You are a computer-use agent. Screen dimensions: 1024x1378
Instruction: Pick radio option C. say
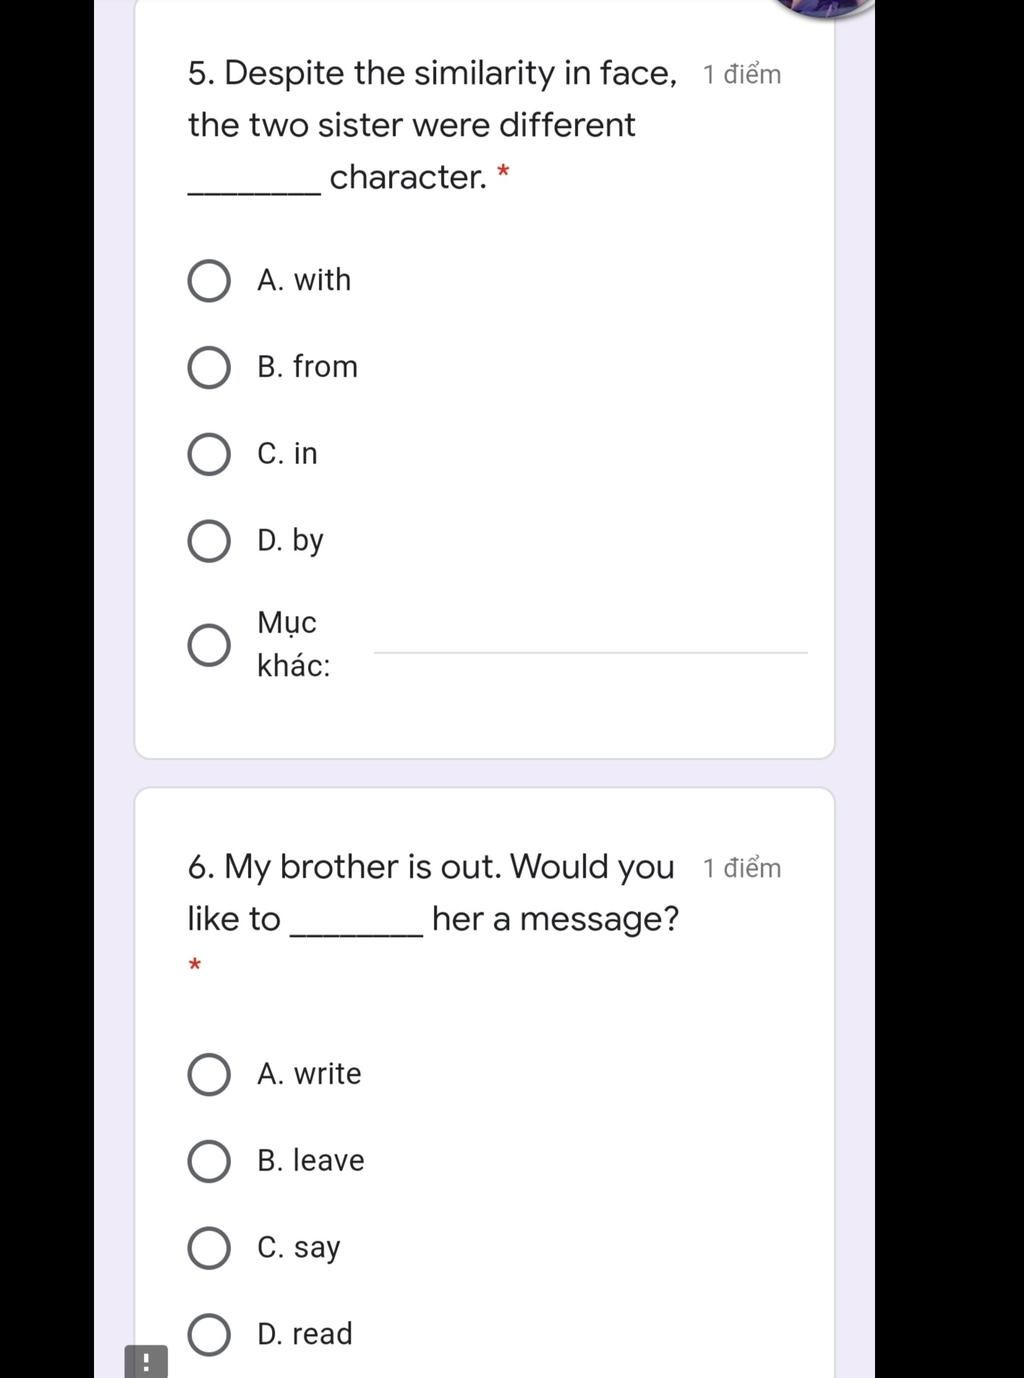209,1249
